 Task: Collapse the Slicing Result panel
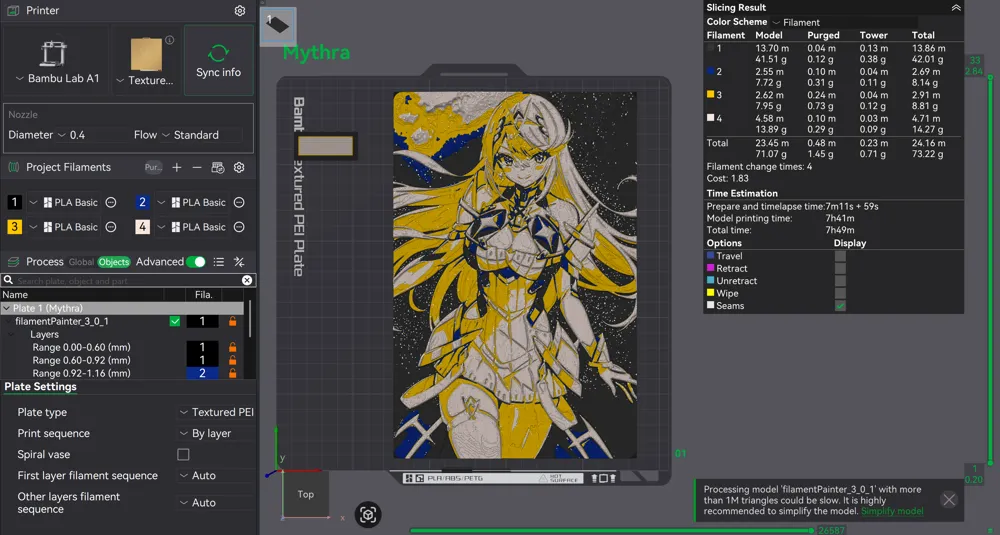(x=955, y=8)
